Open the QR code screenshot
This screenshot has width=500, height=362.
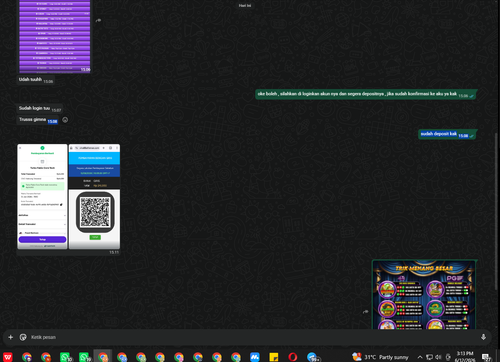(94, 196)
